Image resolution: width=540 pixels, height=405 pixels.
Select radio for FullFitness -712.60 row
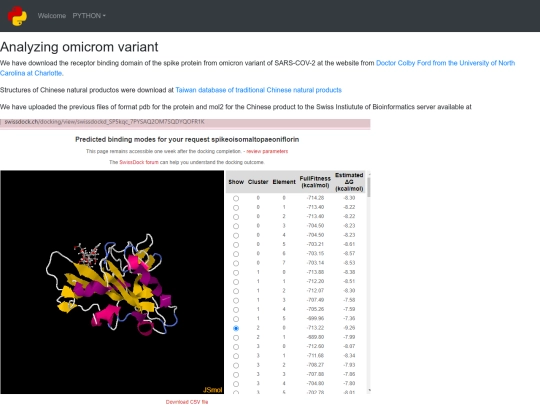(x=236, y=347)
